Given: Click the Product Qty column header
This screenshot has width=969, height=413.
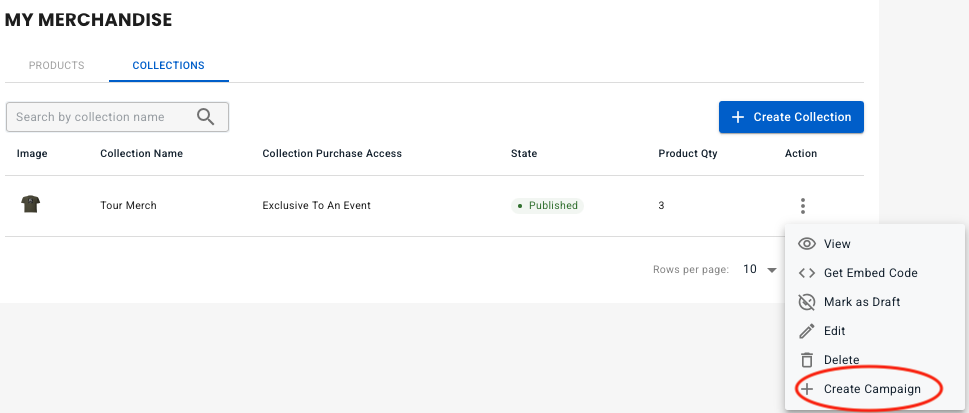Looking at the screenshot, I should [x=687, y=154].
